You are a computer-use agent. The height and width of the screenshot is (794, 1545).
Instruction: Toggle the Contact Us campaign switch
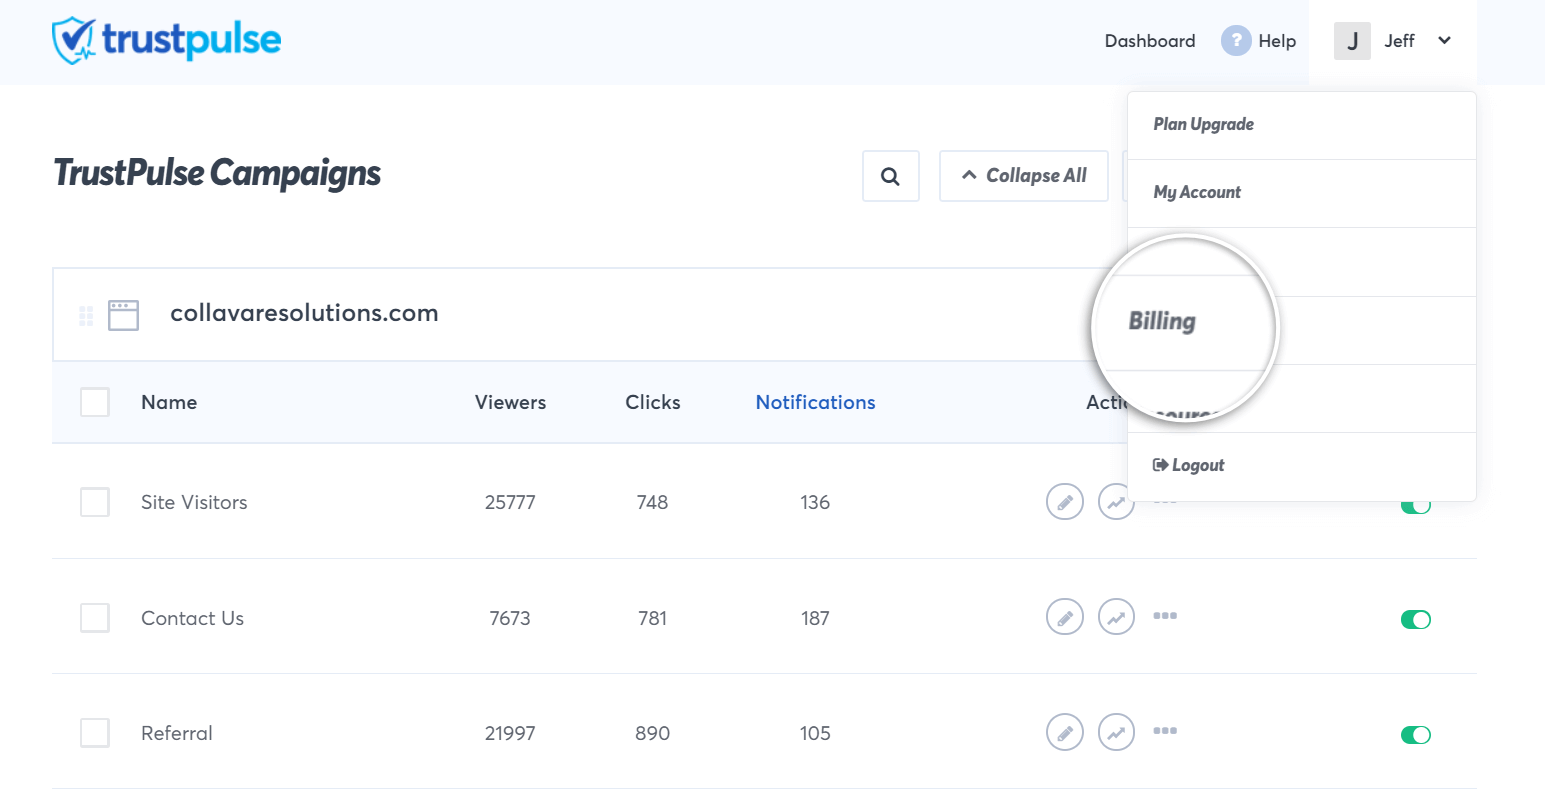coord(1416,620)
